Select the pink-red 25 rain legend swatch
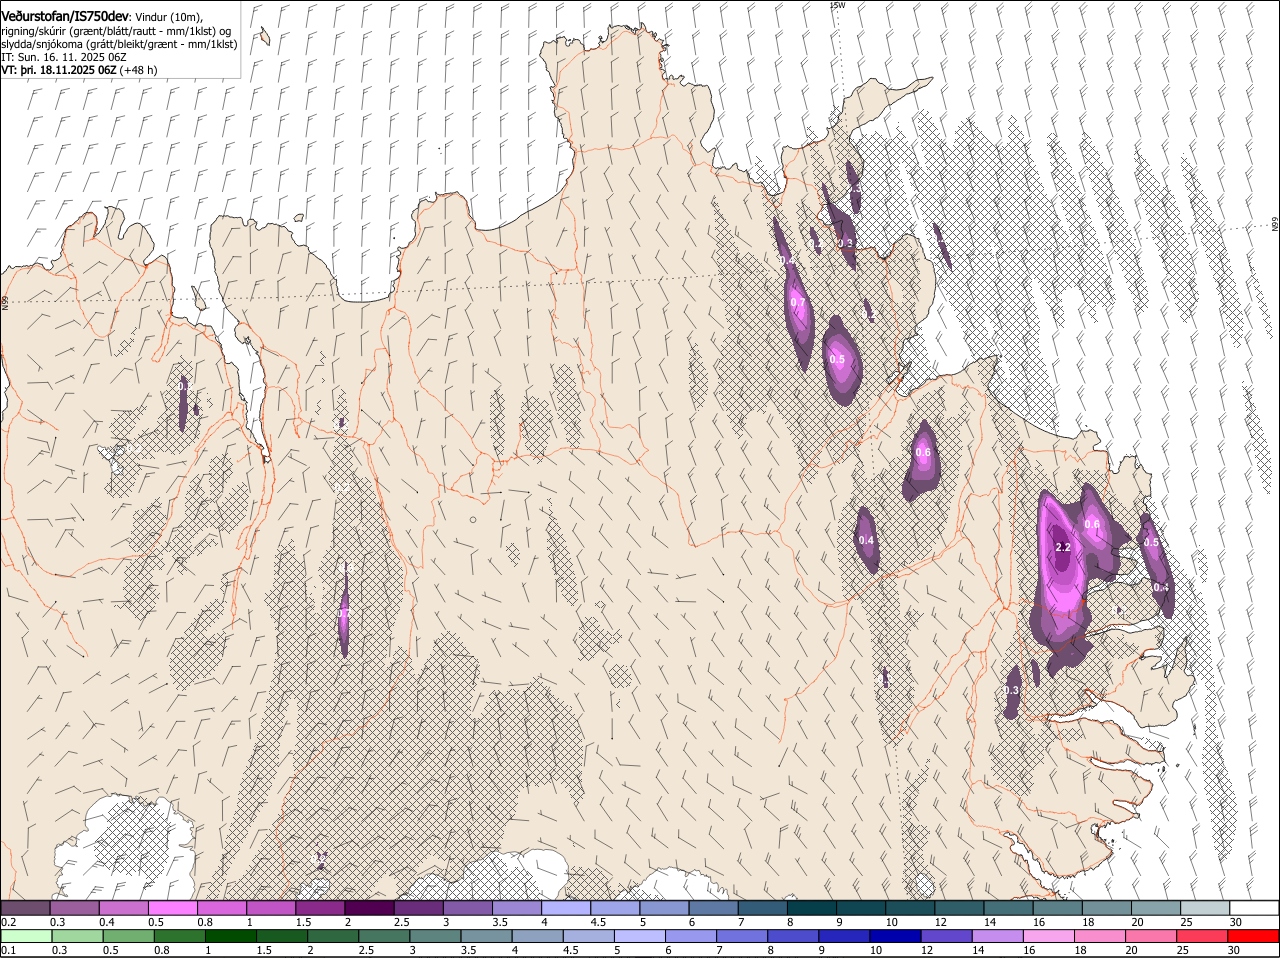 (1204, 936)
